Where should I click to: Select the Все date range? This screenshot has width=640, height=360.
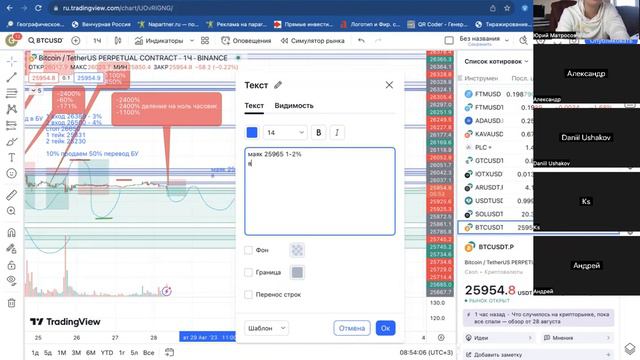pyautogui.click(x=149, y=352)
